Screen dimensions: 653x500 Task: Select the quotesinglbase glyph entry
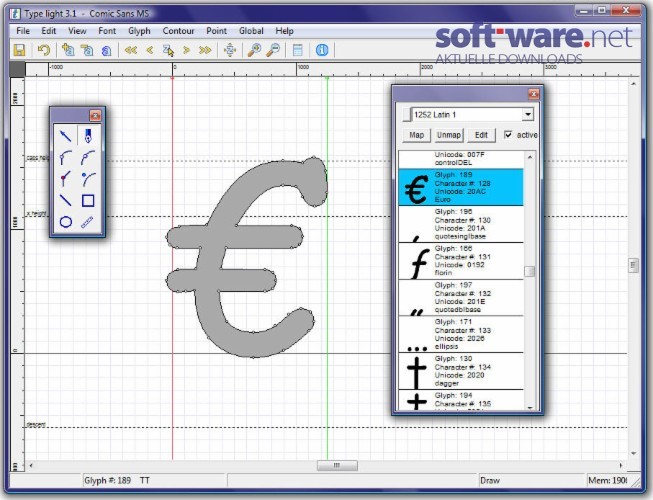[461, 224]
